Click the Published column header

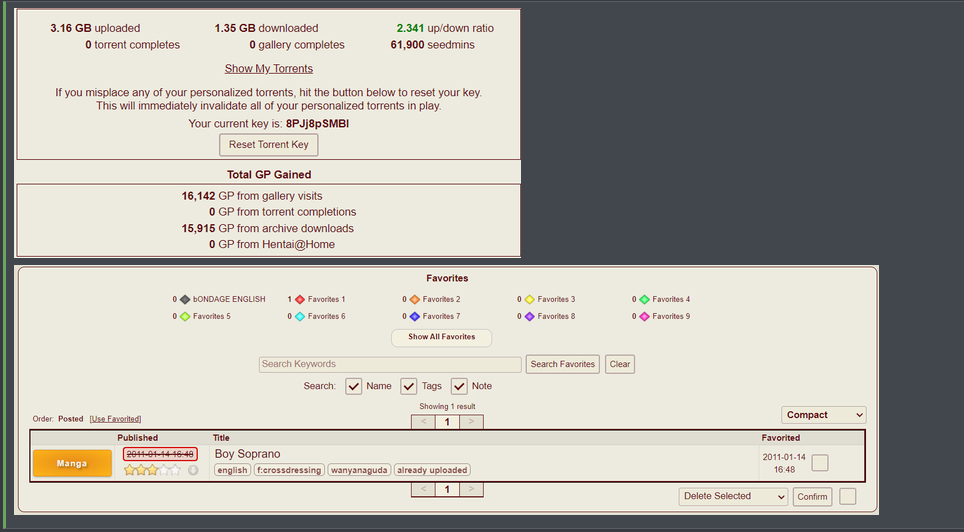(x=138, y=438)
